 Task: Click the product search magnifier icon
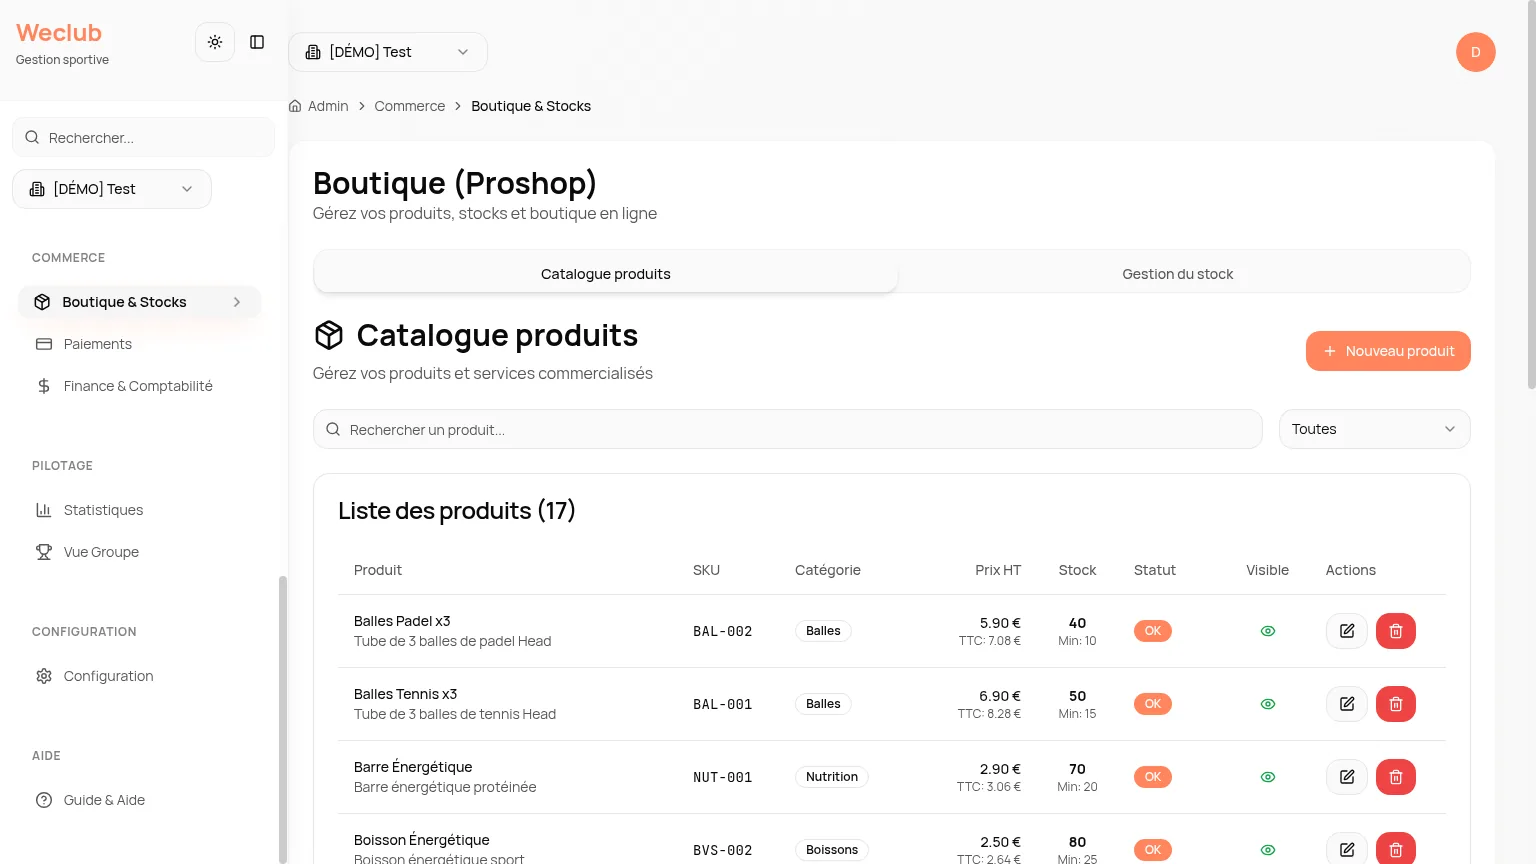click(333, 429)
